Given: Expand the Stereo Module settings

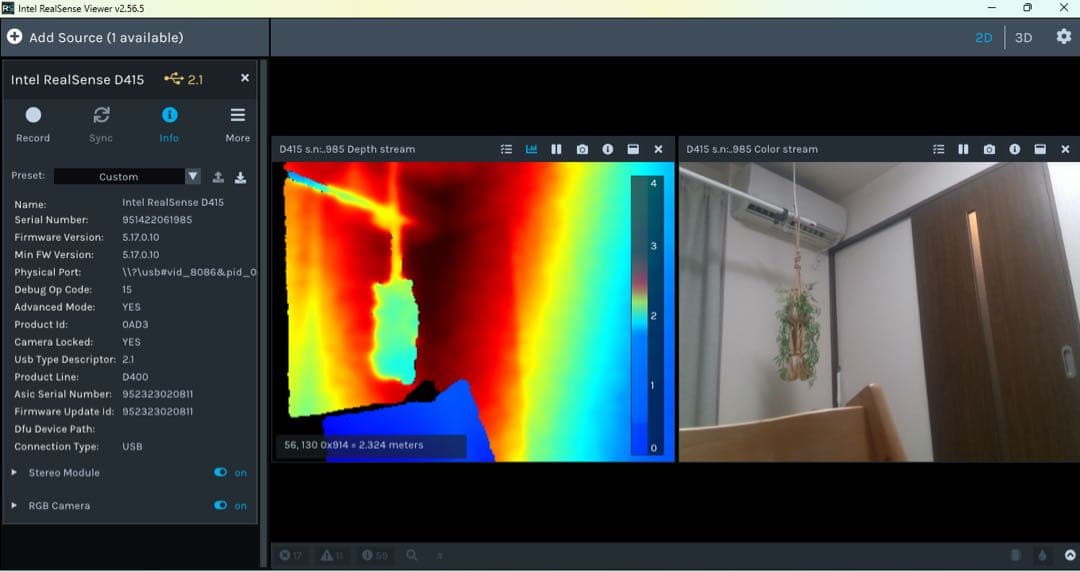Looking at the screenshot, I should [15, 473].
